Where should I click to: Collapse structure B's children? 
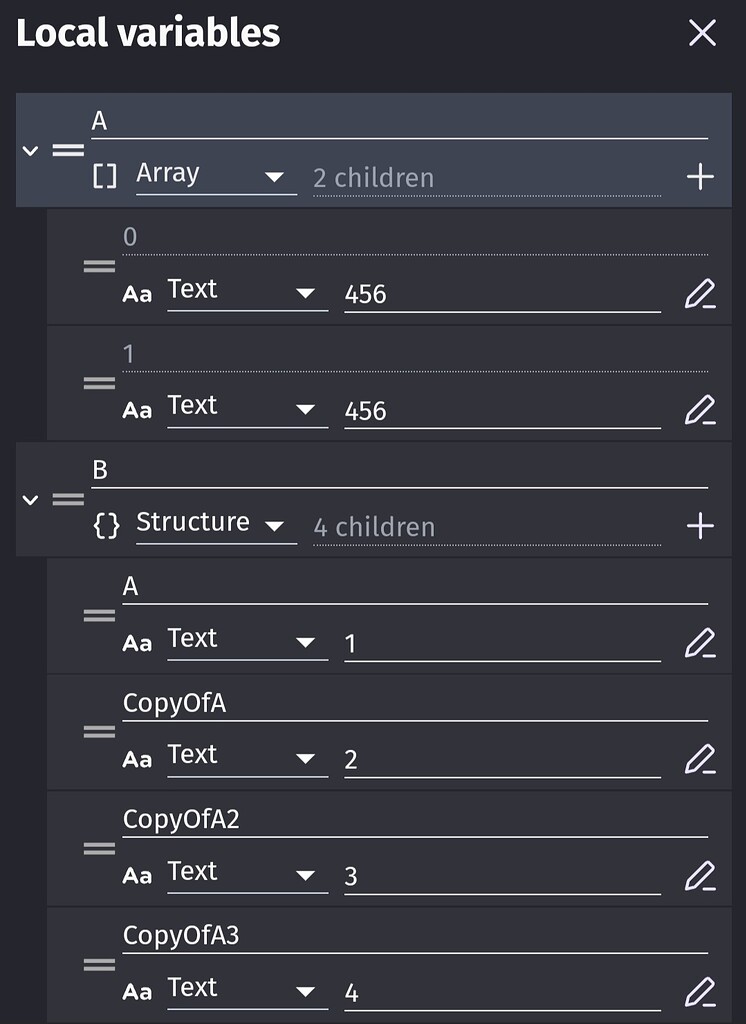[x=30, y=500]
